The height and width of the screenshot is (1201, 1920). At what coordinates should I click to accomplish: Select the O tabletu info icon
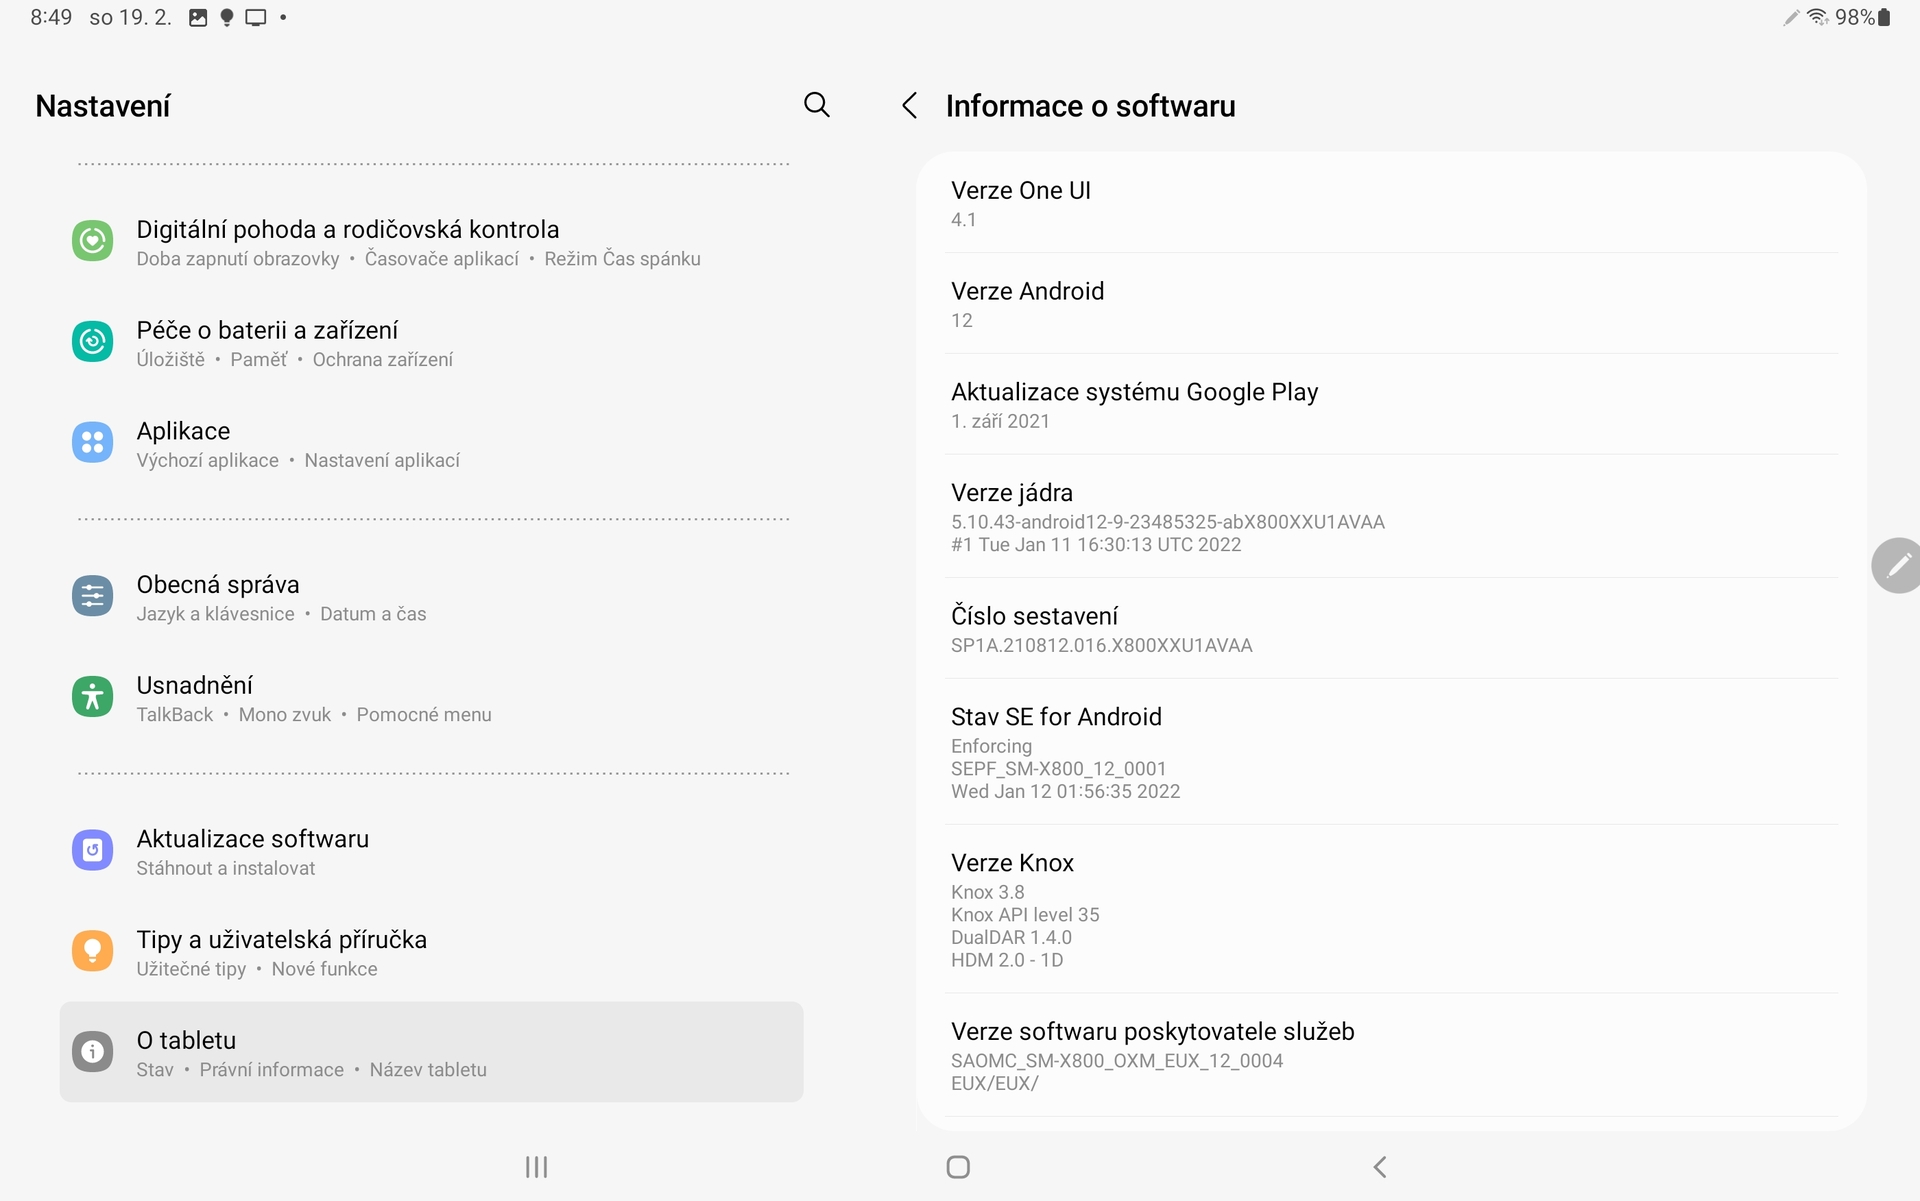coord(92,1051)
